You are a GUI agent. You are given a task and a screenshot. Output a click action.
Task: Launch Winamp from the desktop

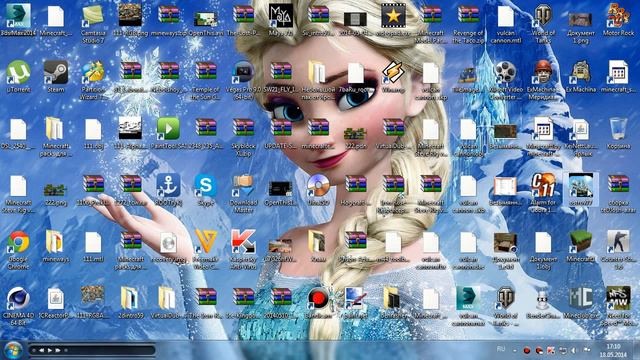click(393, 77)
